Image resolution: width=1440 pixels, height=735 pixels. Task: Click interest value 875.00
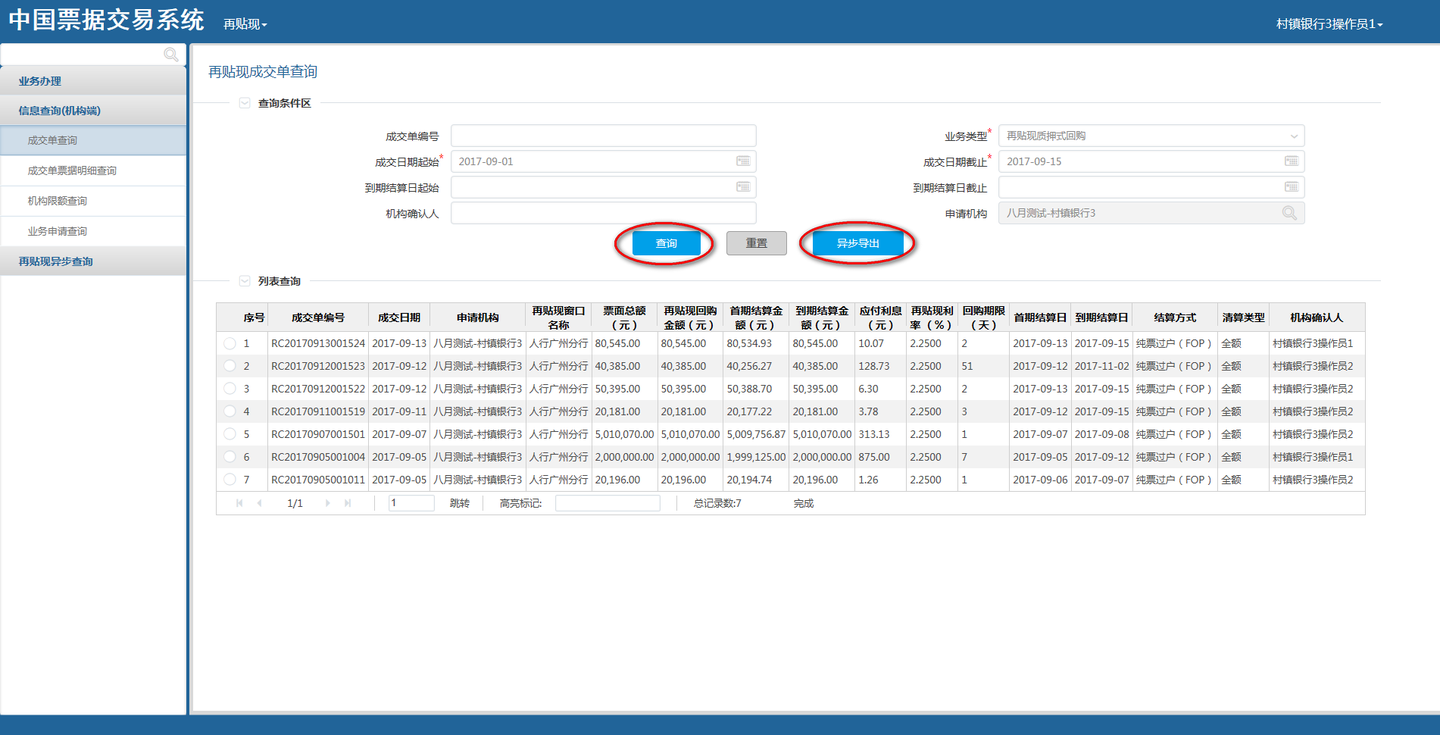tap(874, 457)
